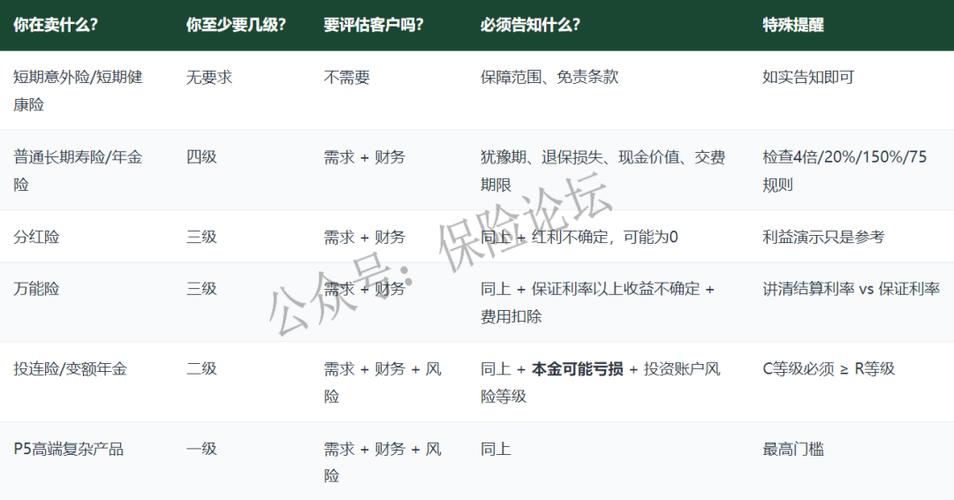Select the cell '不需要'
The image size is (954, 500).
(x=346, y=77)
